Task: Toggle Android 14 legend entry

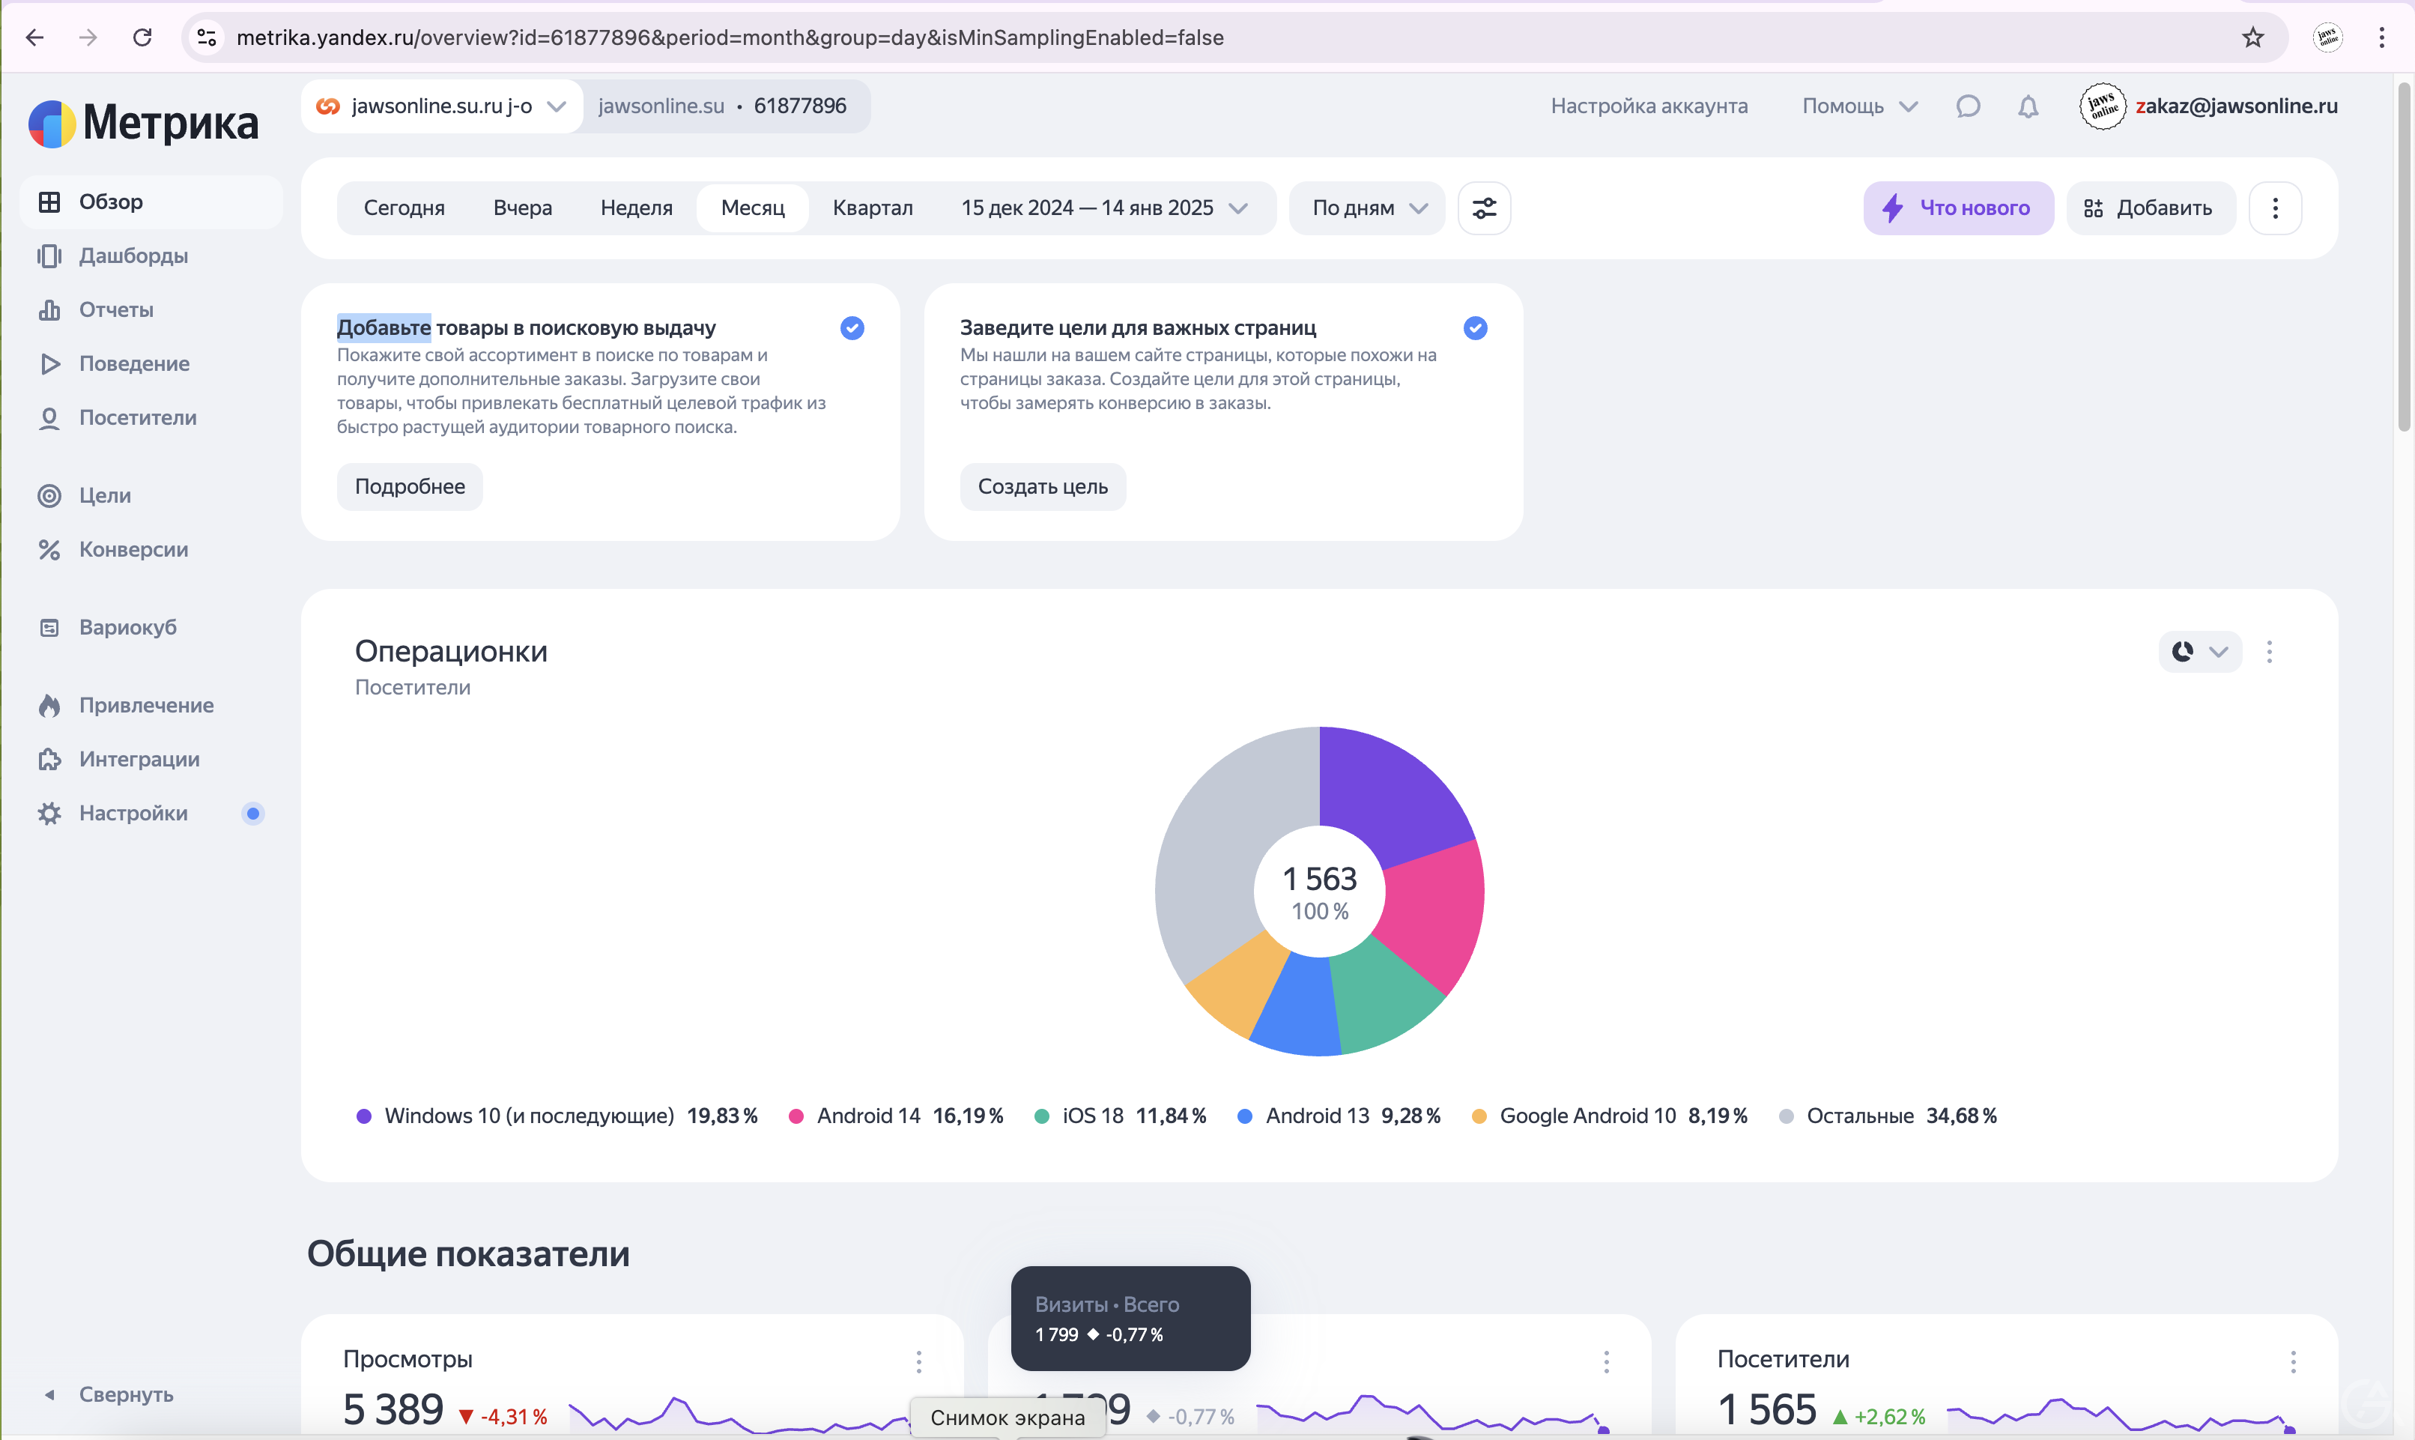Action: [896, 1116]
